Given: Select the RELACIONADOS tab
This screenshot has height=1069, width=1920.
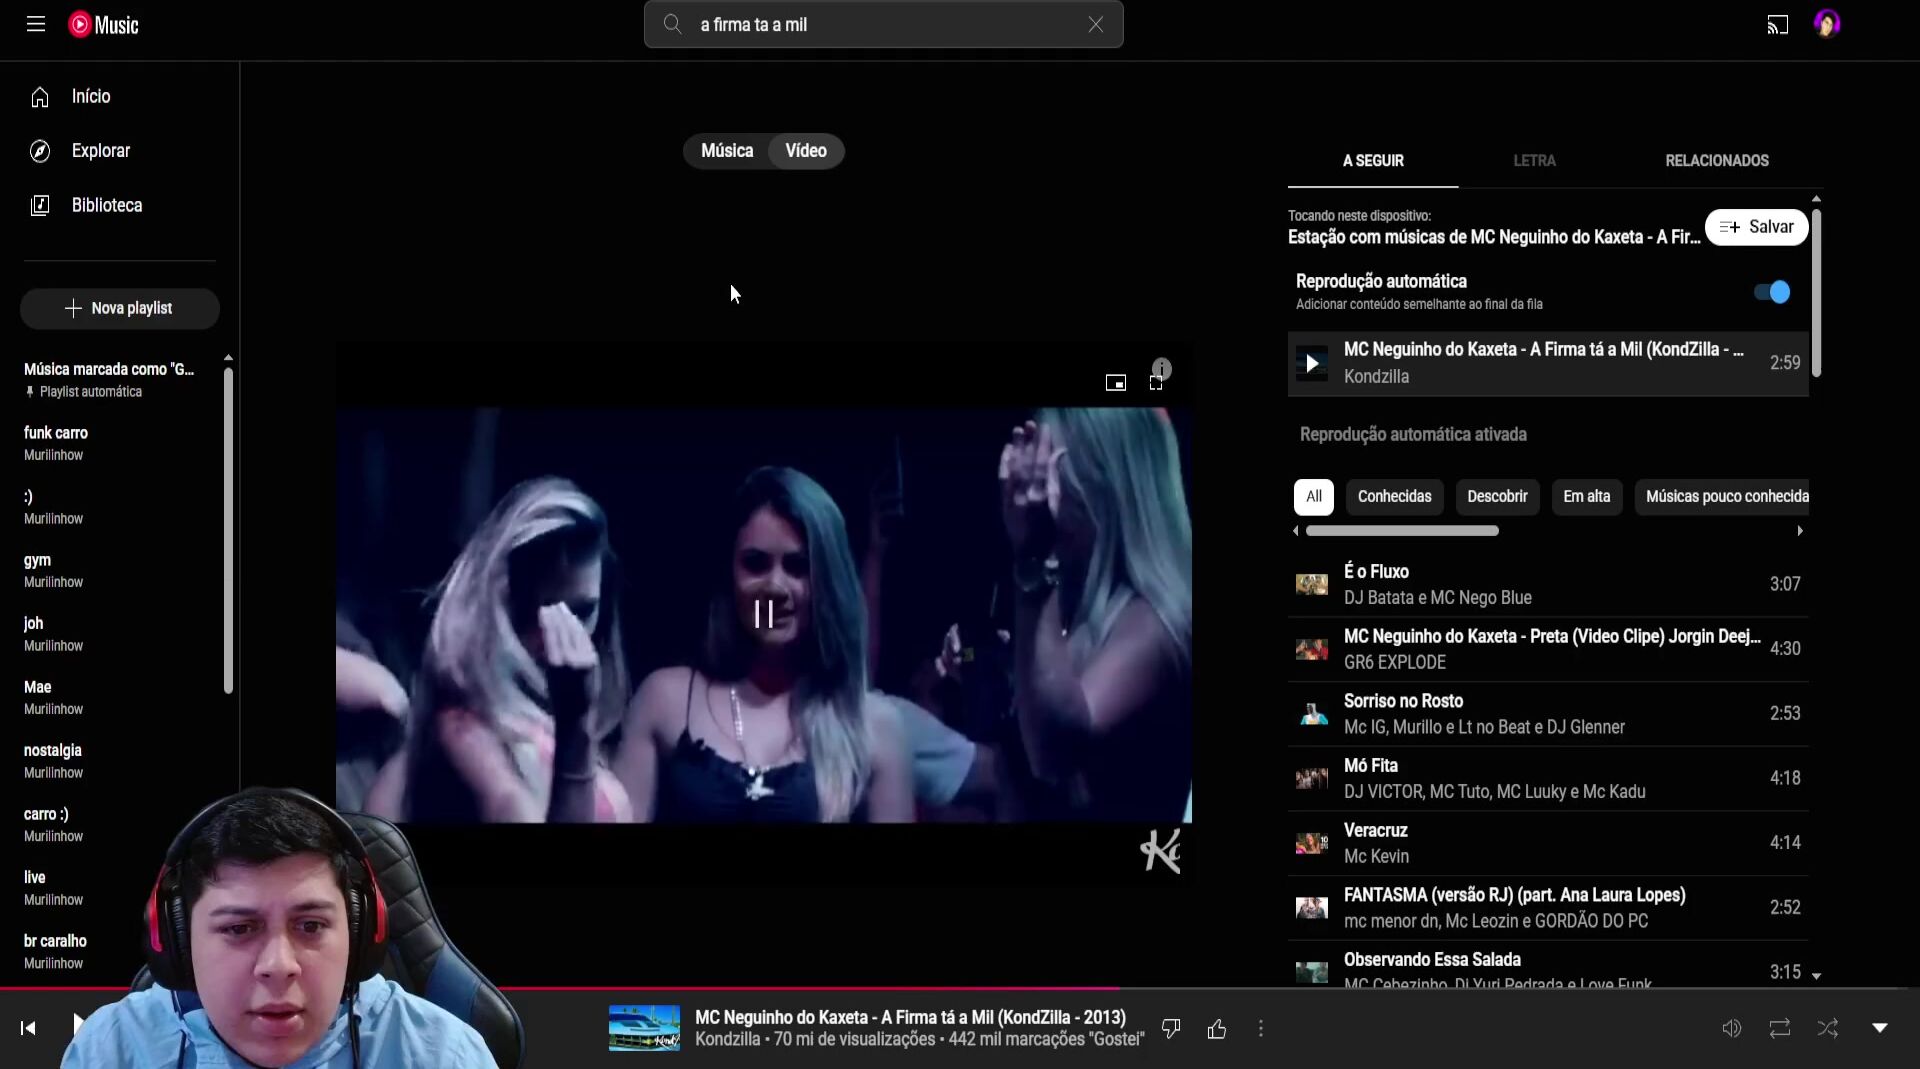Looking at the screenshot, I should coord(1717,161).
